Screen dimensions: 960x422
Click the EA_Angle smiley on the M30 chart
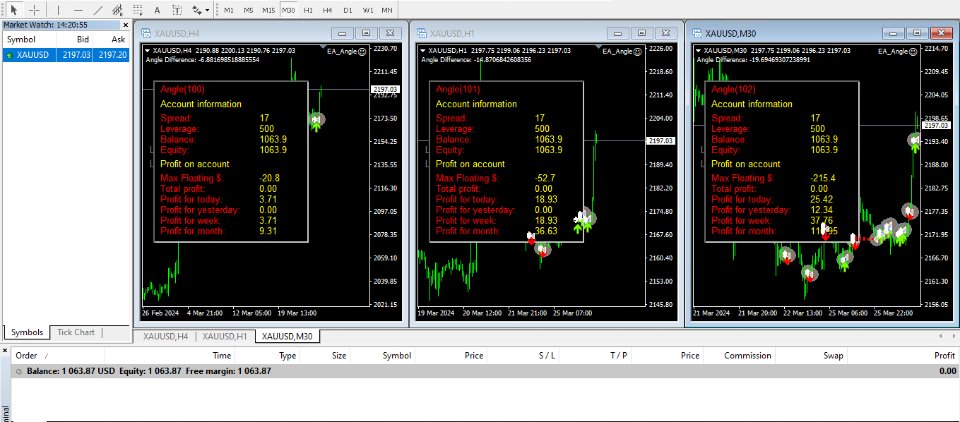[x=913, y=51]
